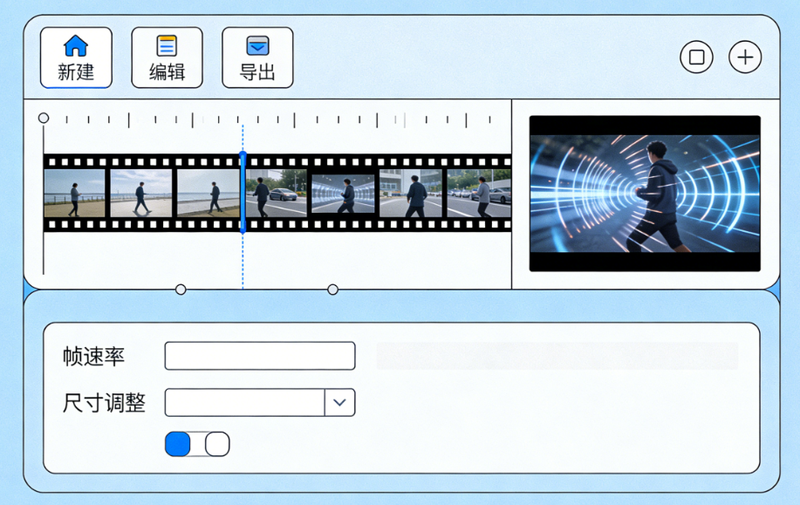Click the grey bar beside 帧速率 field
This screenshot has width=800, height=505.
click(x=556, y=356)
